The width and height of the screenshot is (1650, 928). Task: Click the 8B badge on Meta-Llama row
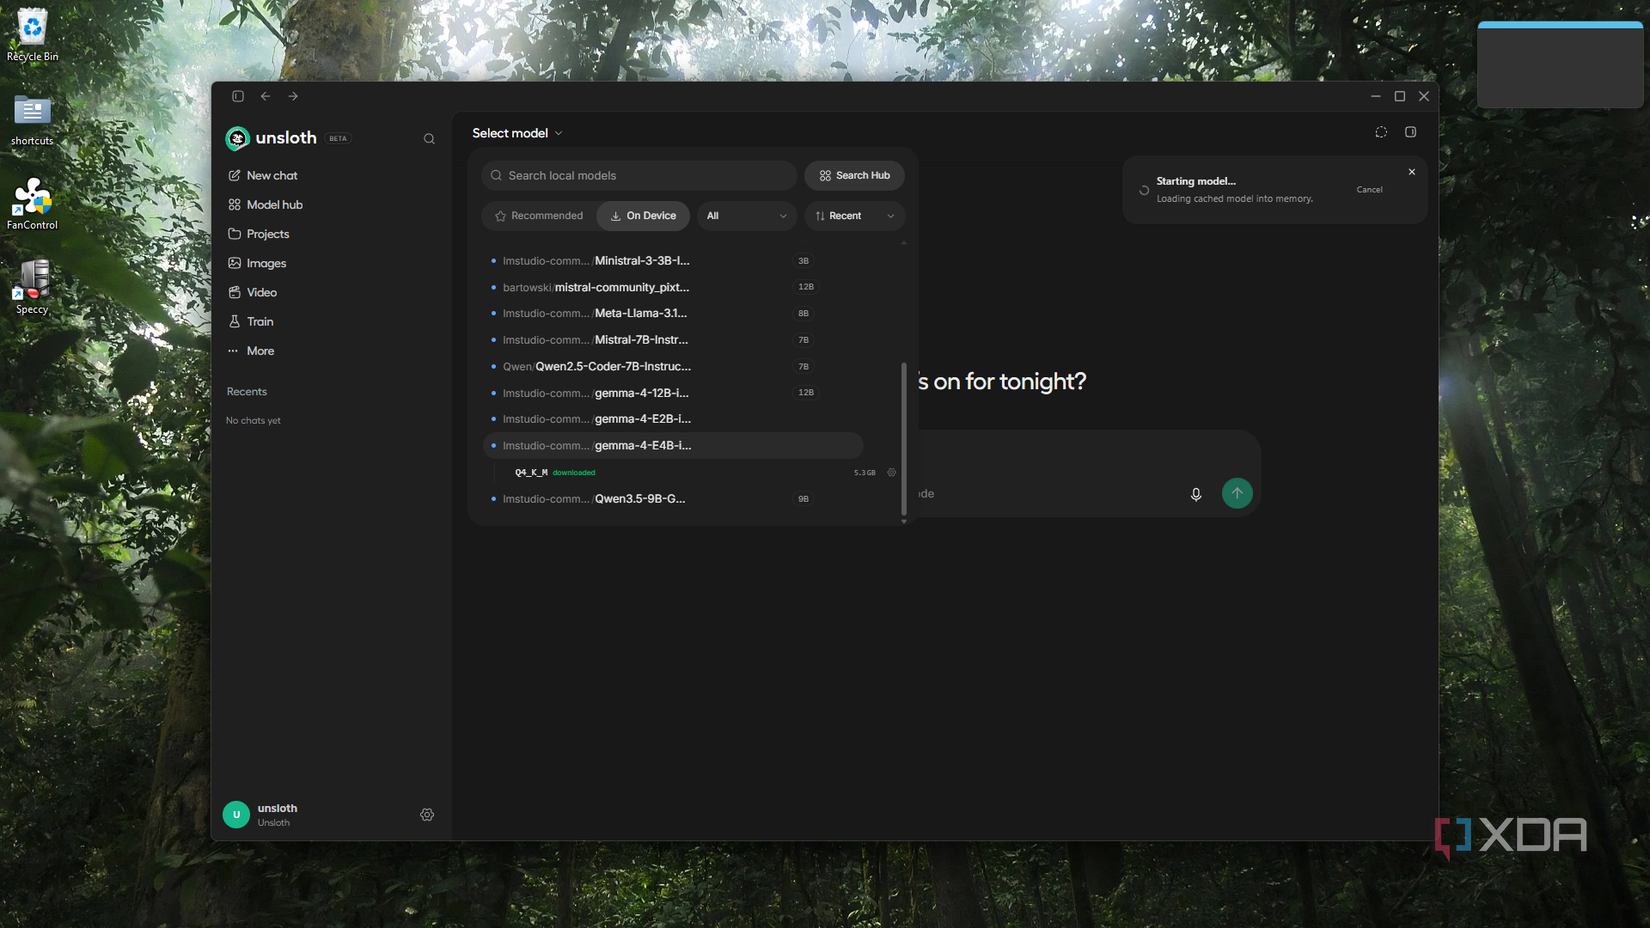(803, 313)
